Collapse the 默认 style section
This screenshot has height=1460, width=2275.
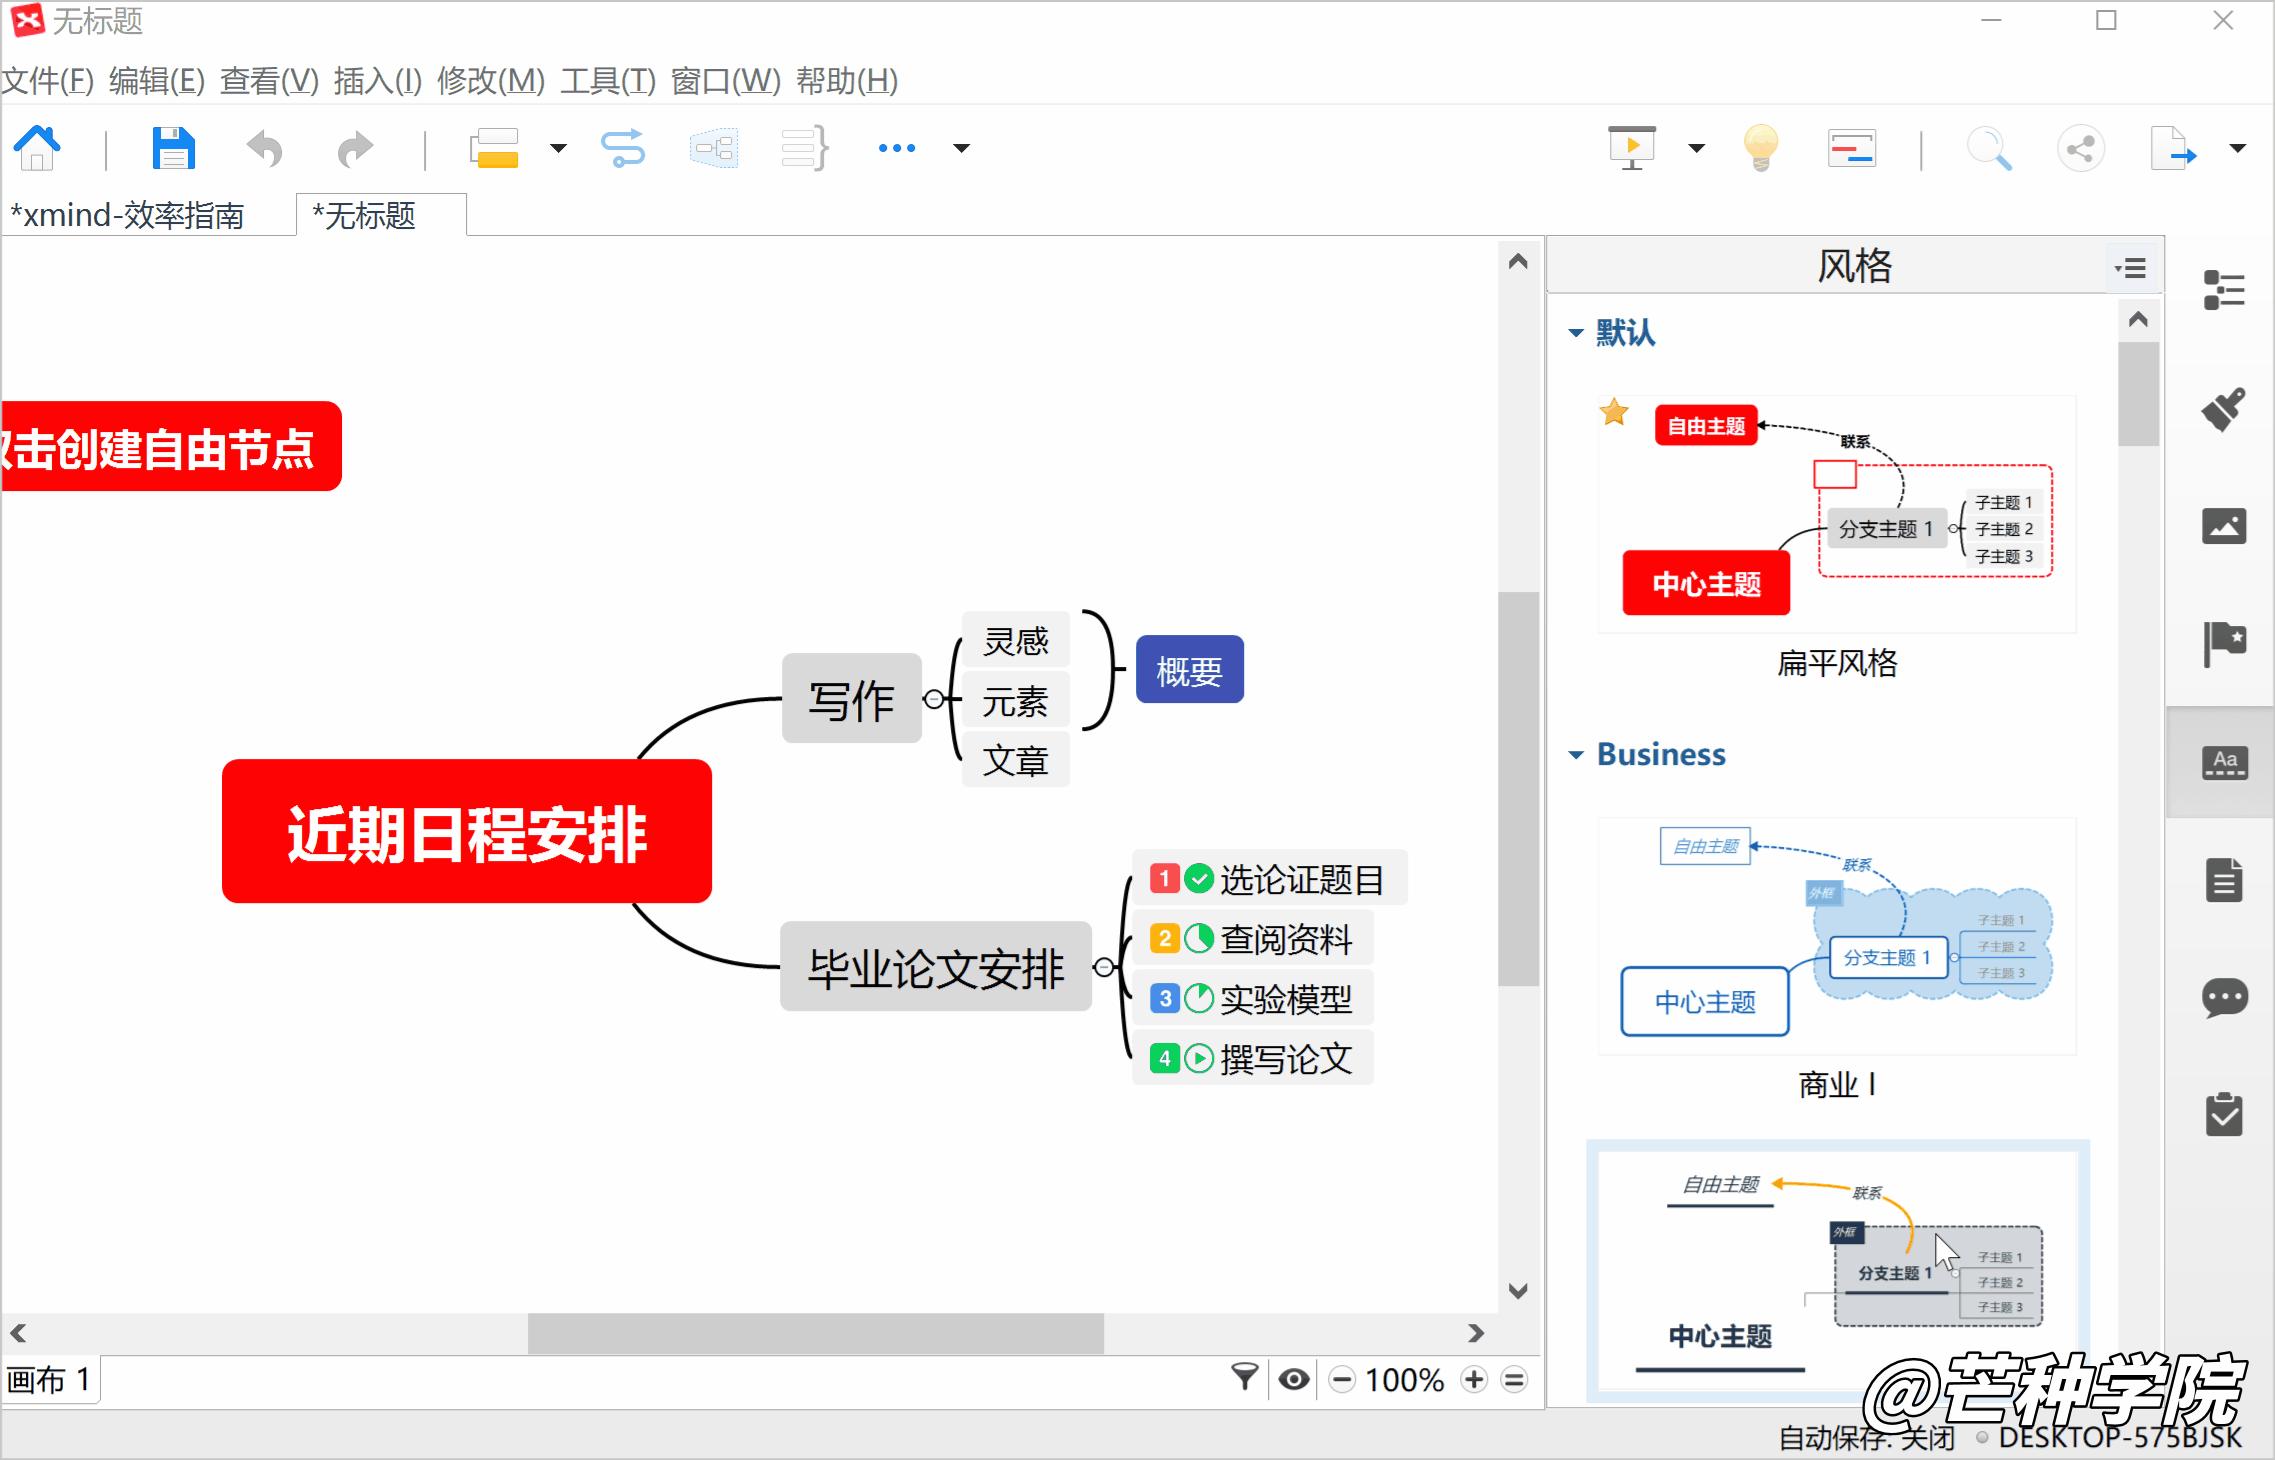[1577, 333]
